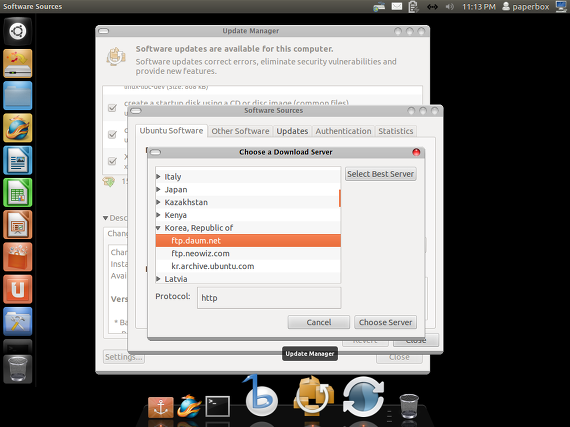This screenshot has width=570, height=427.
Task: Open the blue letter b dock application
Action: coord(261,396)
